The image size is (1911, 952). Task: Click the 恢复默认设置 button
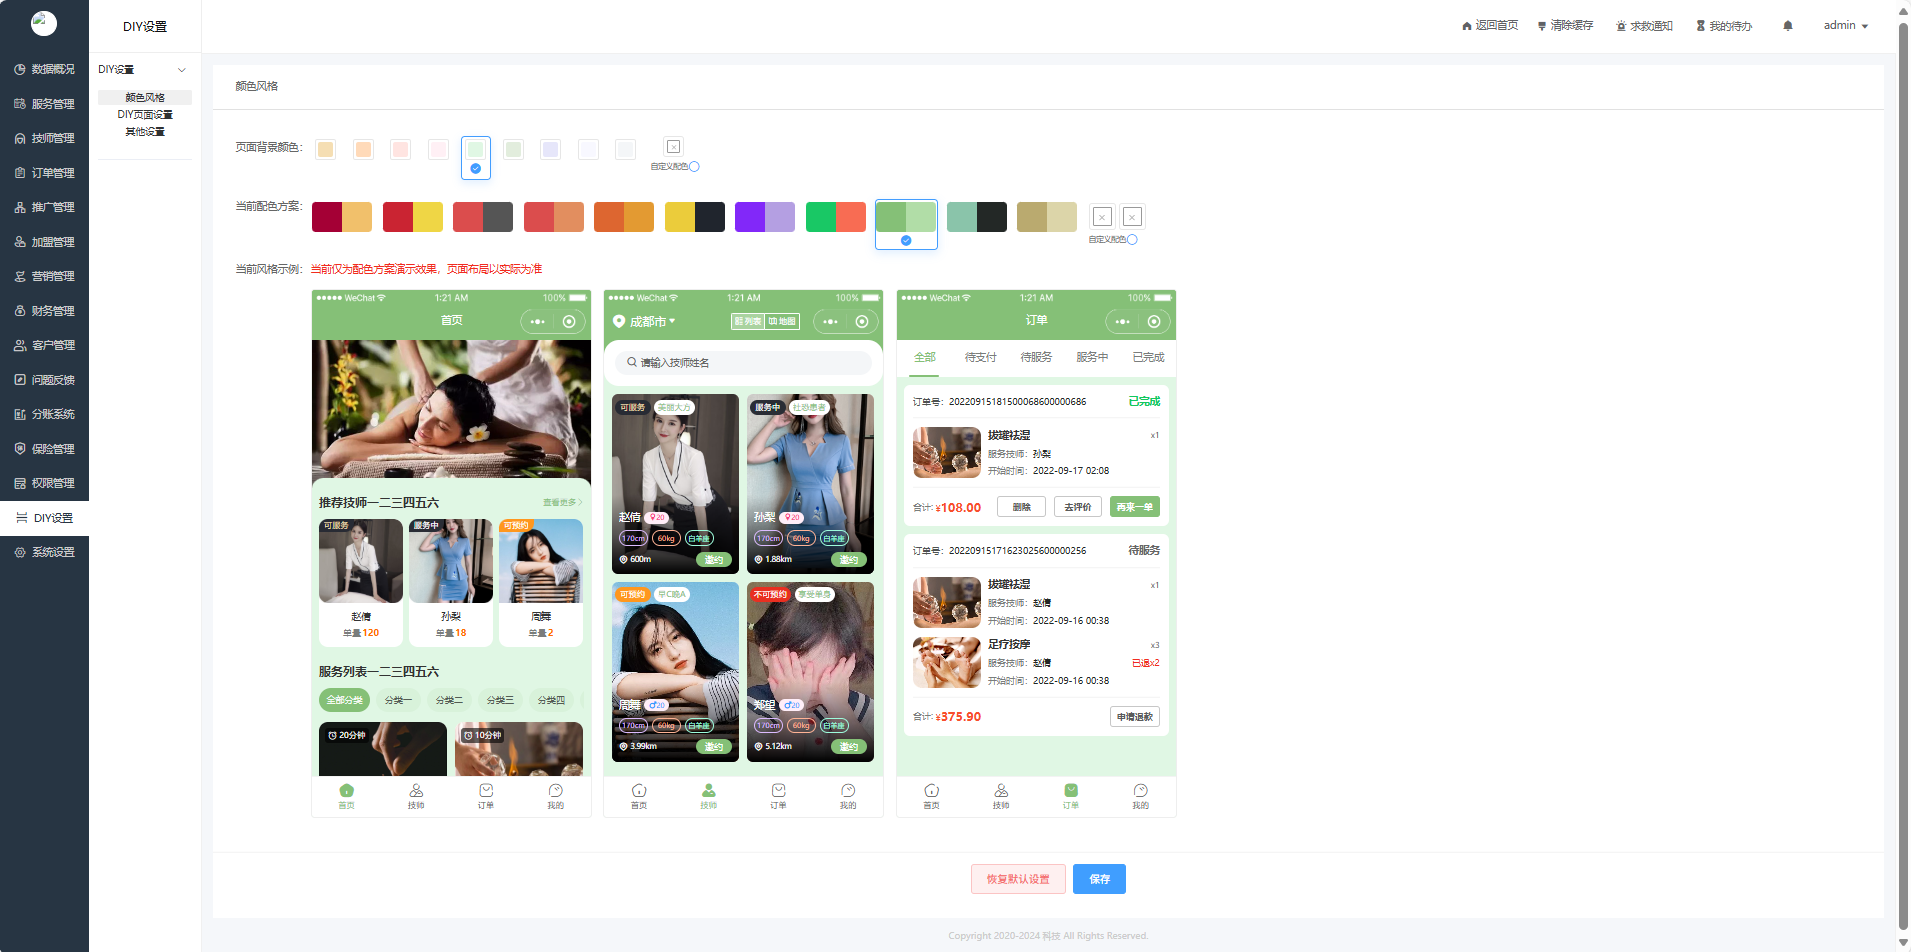click(x=1018, y=879)
